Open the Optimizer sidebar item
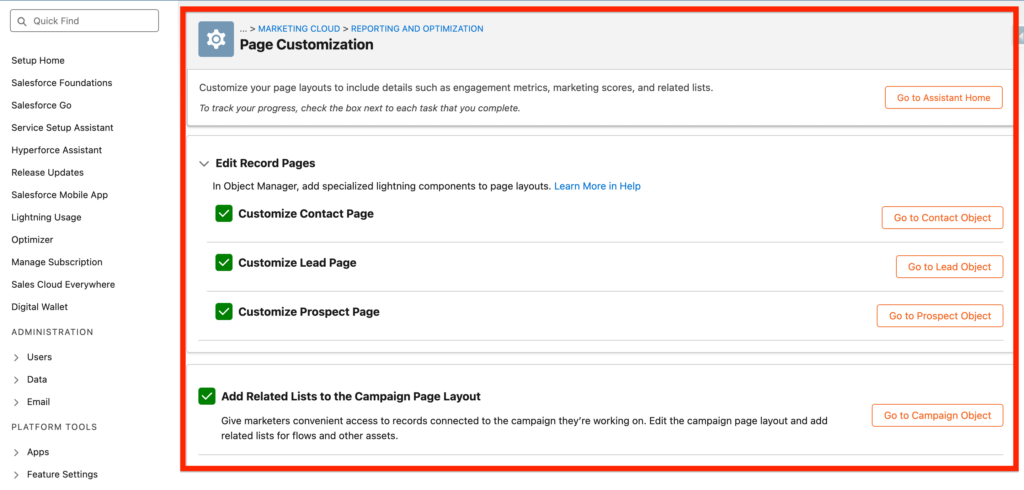Image resolution: width=1024 pixels, height=490 pixels. pyautogui.click(x=32, y=240)
